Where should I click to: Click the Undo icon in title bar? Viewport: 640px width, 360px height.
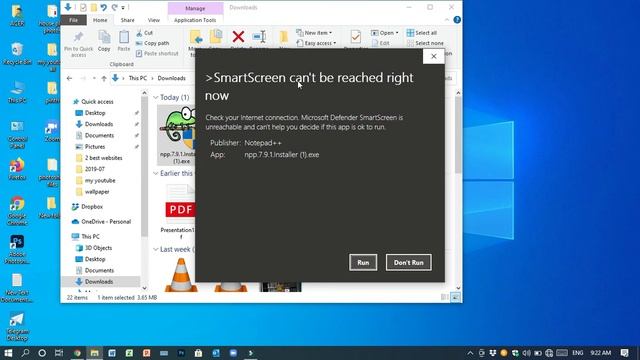point(104,7)
